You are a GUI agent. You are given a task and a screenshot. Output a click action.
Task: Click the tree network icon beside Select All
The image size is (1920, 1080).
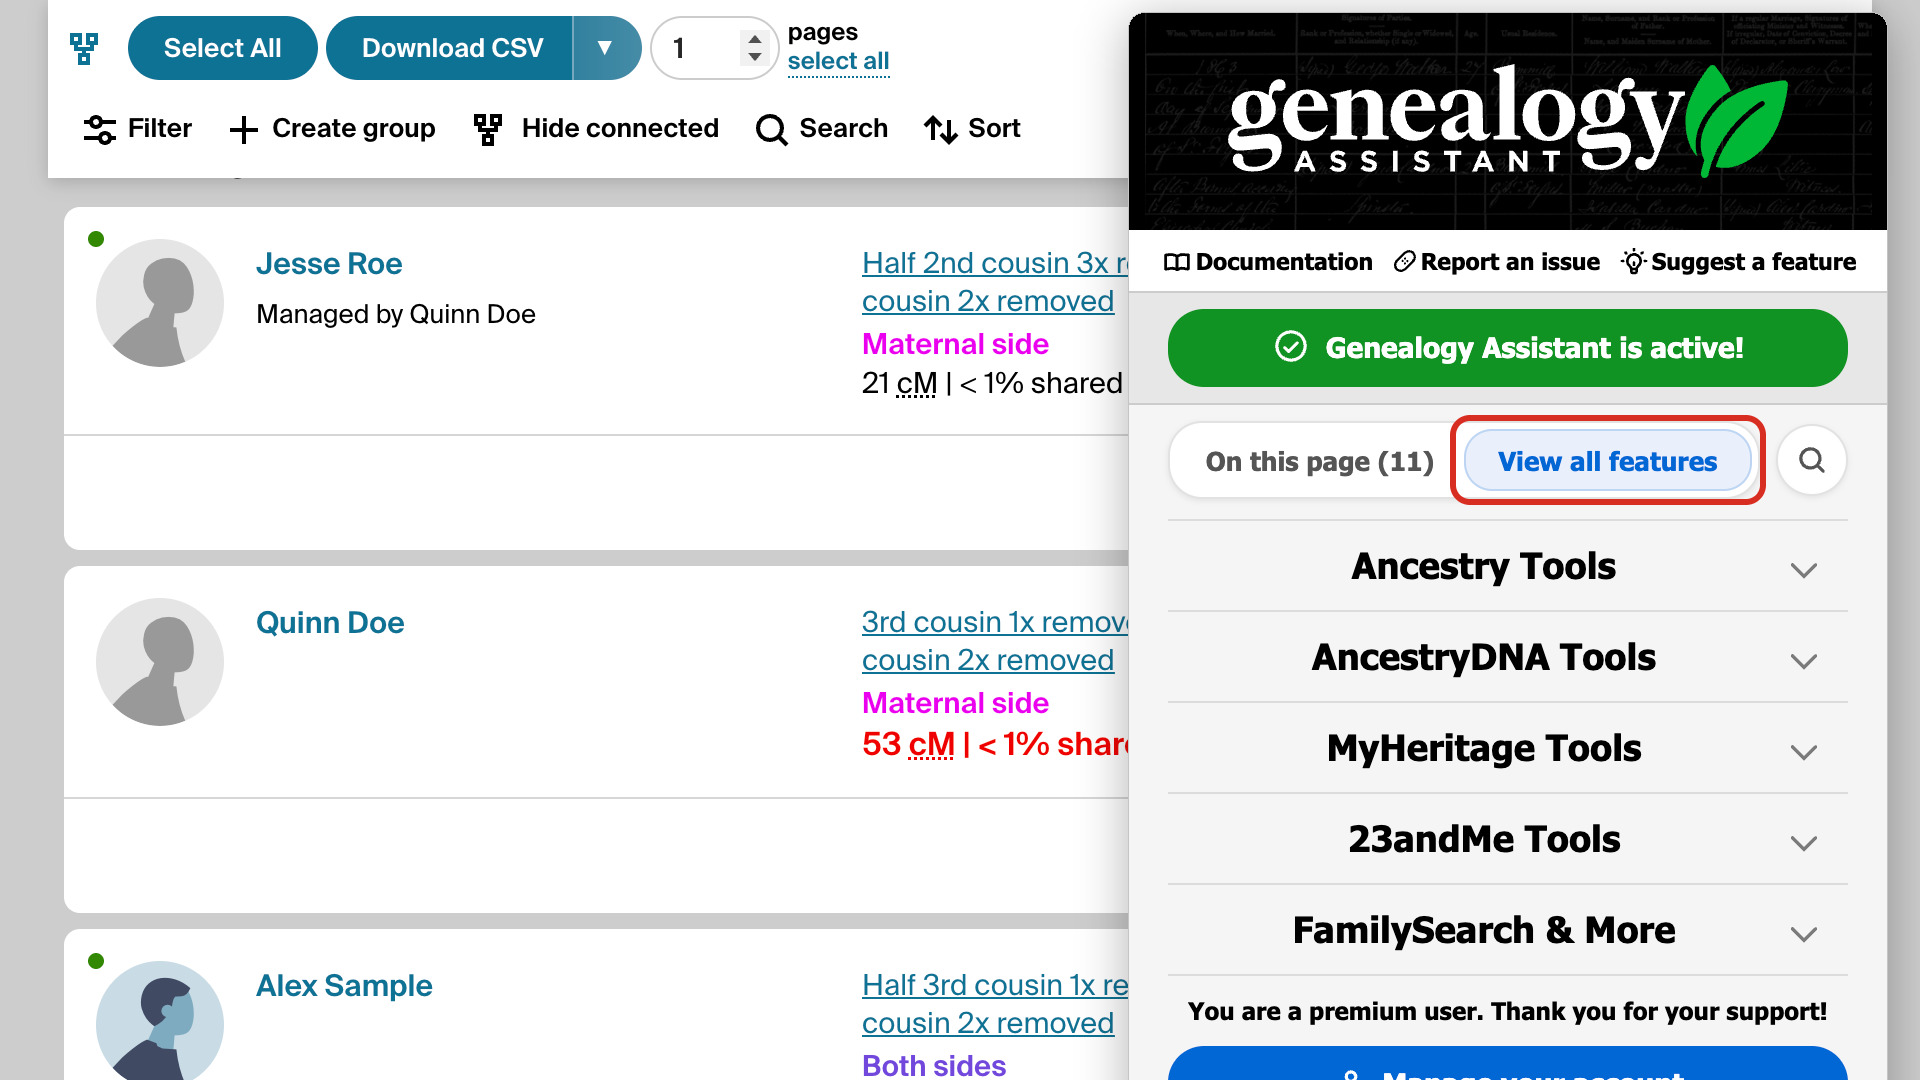pyautogui.click(x=84, y=48)
